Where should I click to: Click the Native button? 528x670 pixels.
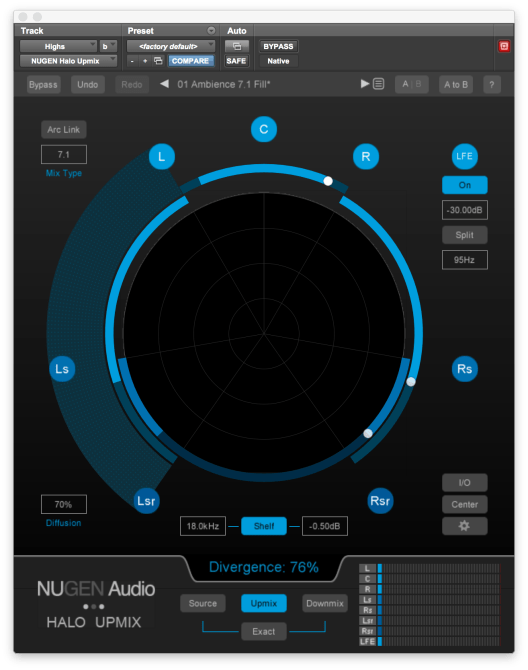278,61
